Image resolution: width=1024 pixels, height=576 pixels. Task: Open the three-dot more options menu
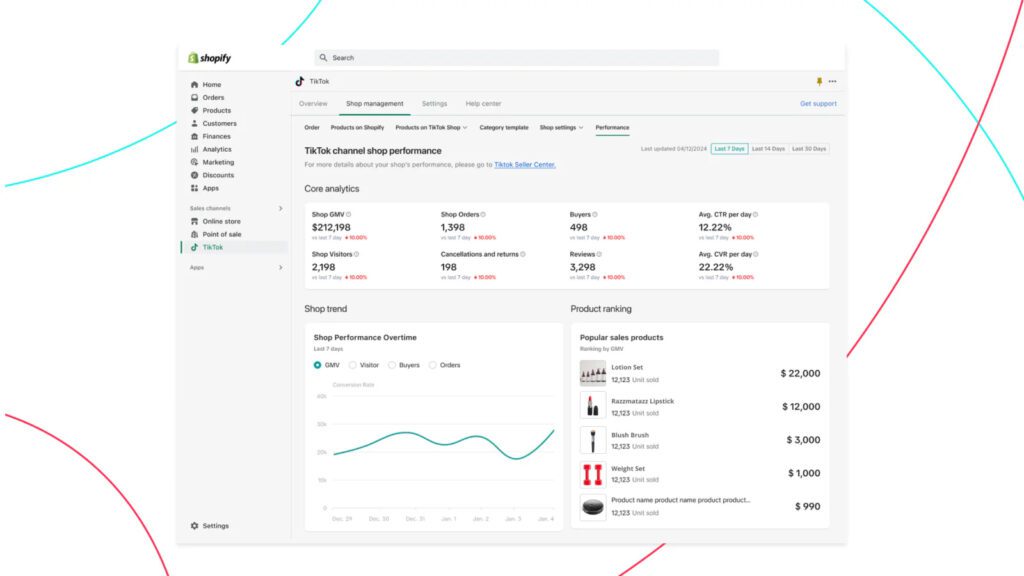tap(832, 82)
